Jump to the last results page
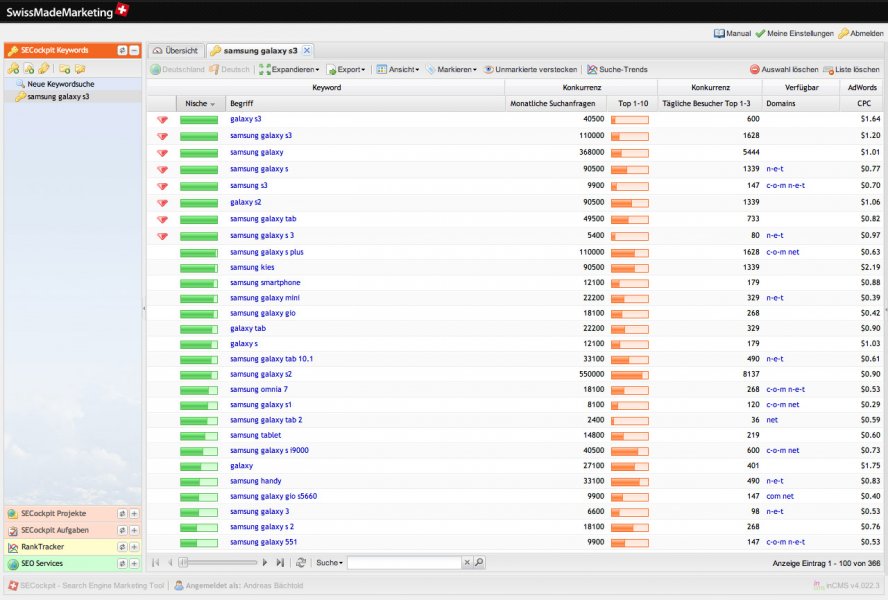888x600 pixels. click(x=280, y=563)
